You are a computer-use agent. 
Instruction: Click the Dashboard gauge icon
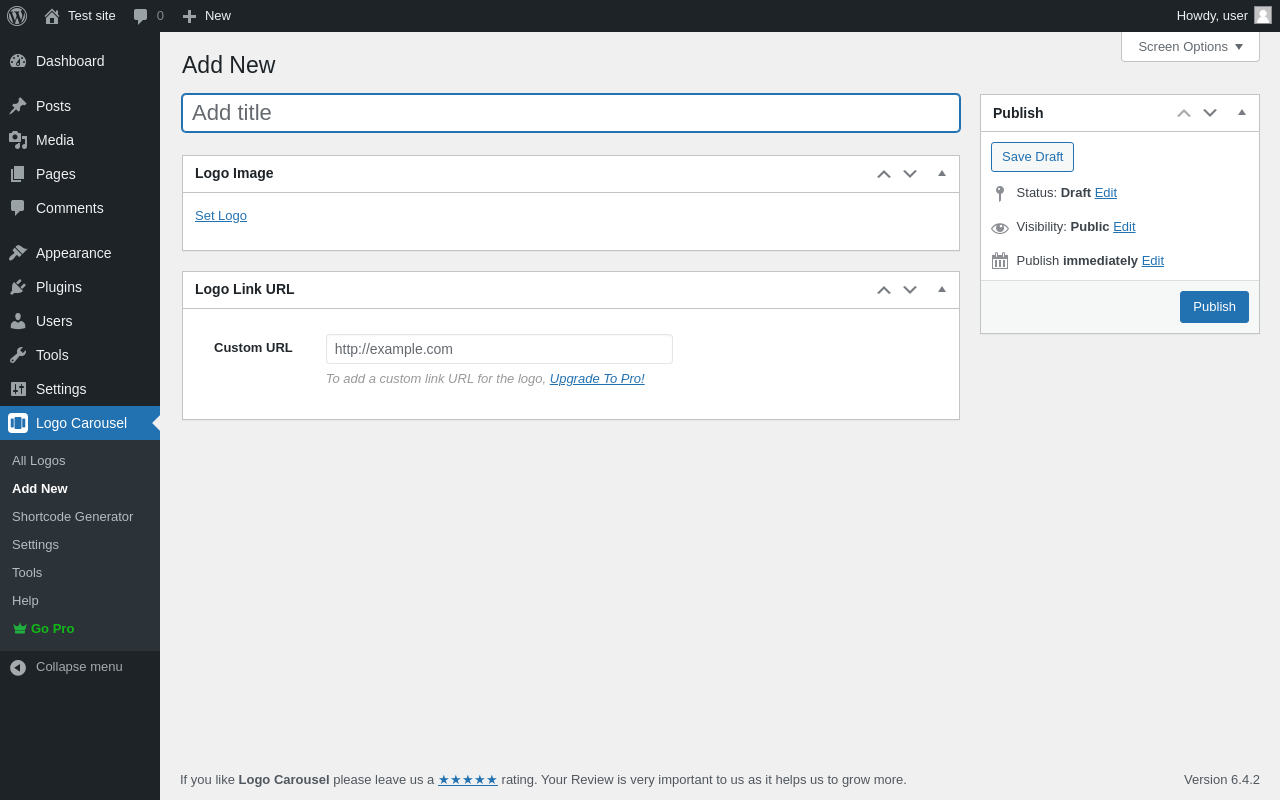pos(18,61)
